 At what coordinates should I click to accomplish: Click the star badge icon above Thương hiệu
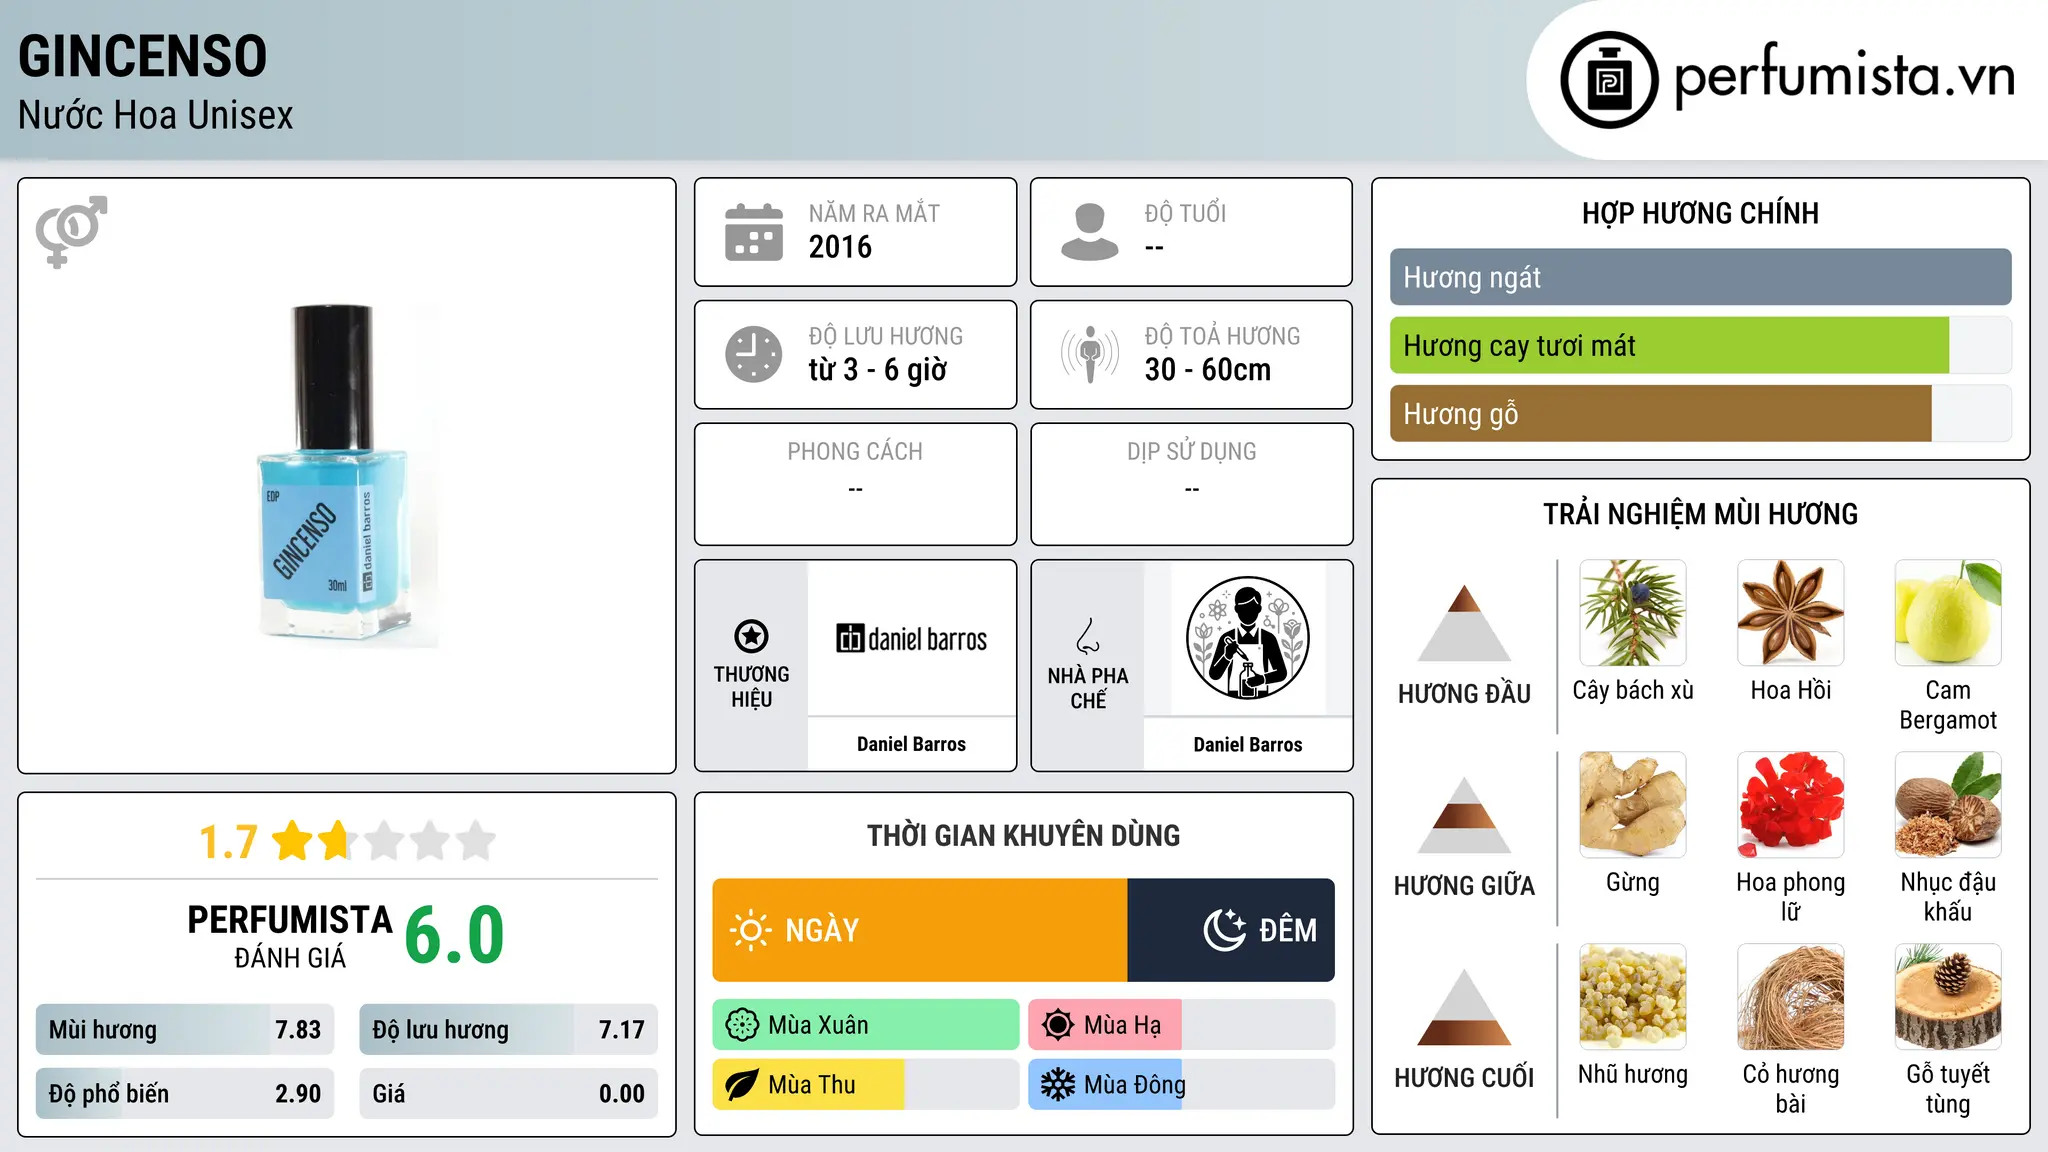[x=751, y=636]
